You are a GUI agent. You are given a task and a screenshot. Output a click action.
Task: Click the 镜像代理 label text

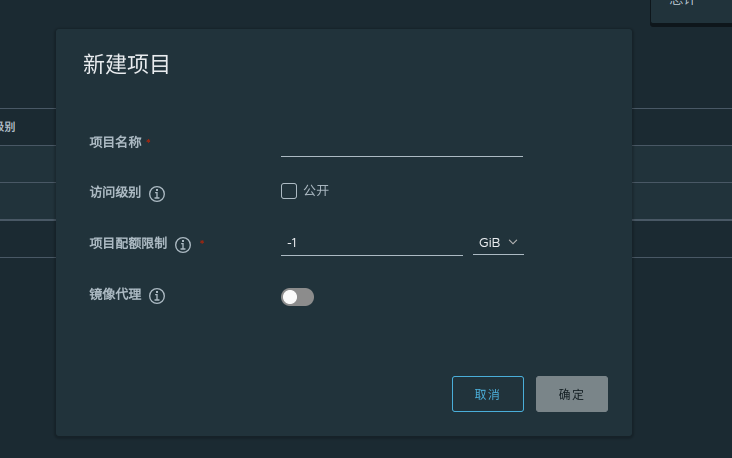pyautogui.click(x=115, y=295)
